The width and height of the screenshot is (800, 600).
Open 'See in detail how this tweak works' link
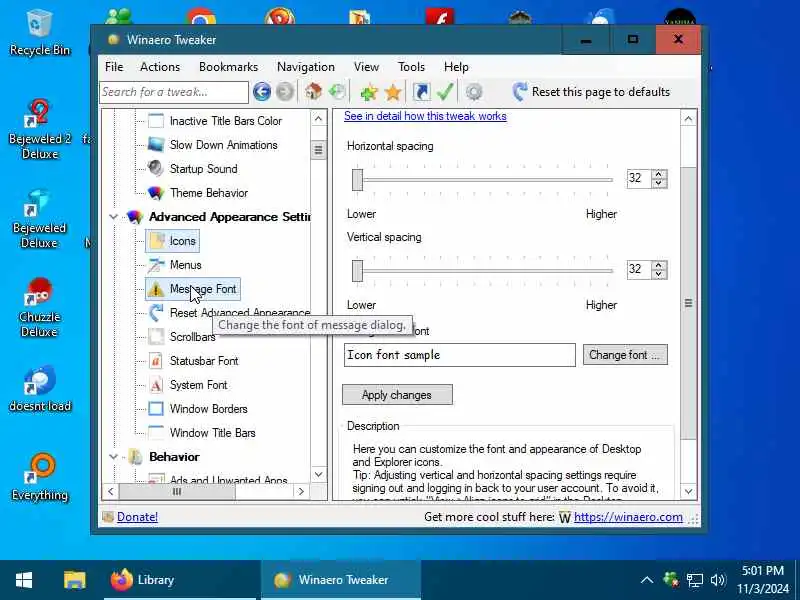click(425, 116)
